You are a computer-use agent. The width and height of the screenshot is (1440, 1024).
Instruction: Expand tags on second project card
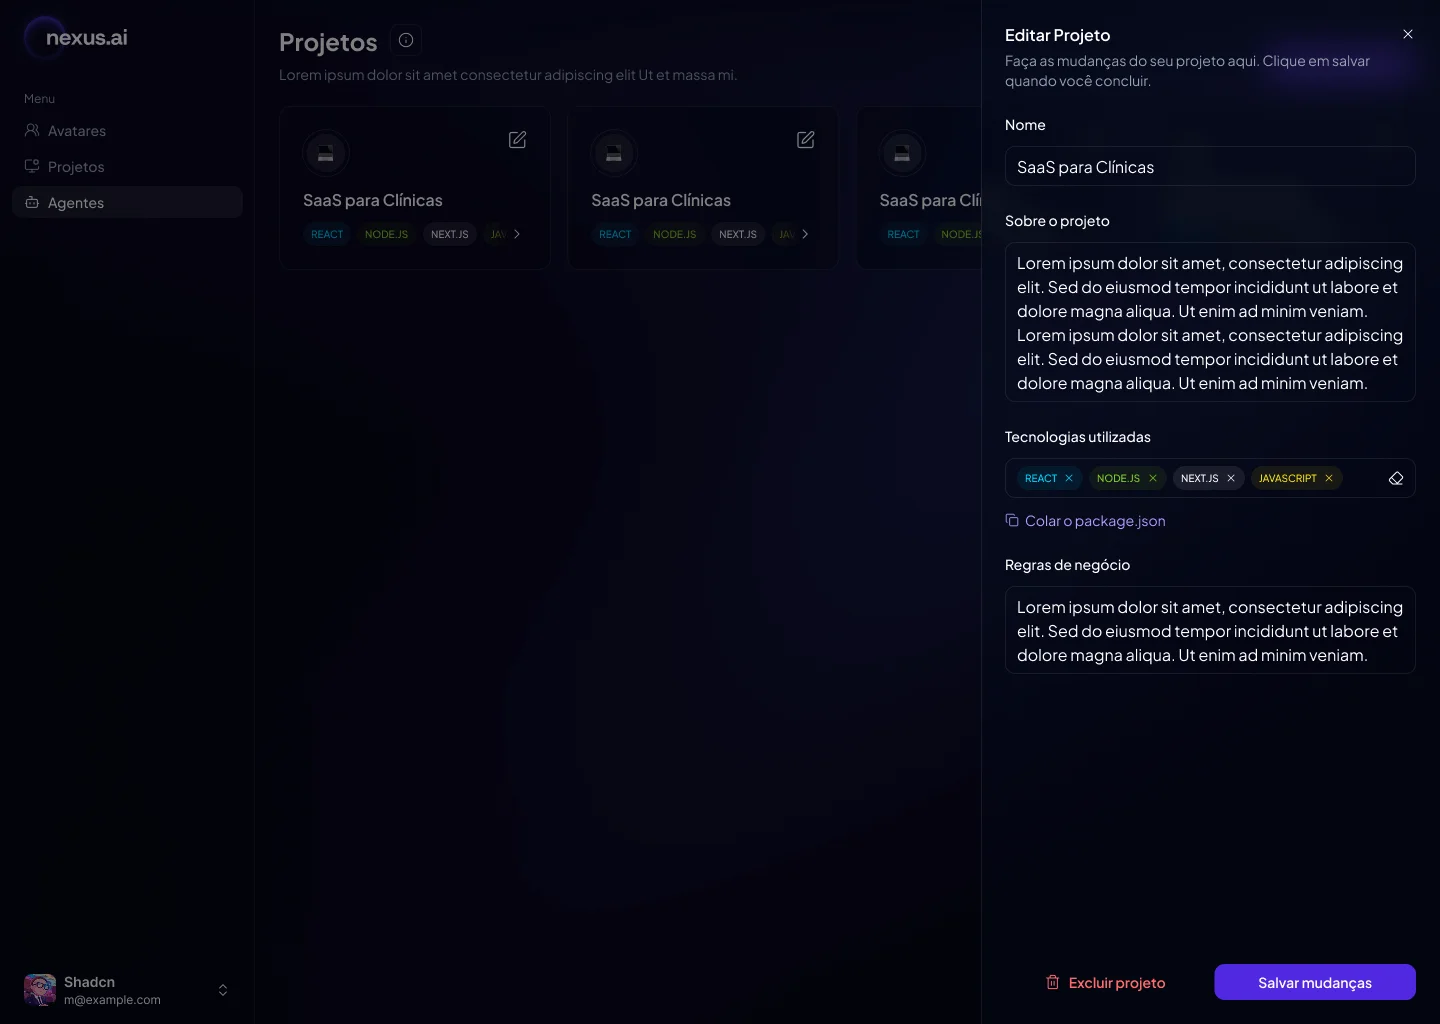pyautogui.click(x=805, y=234)
